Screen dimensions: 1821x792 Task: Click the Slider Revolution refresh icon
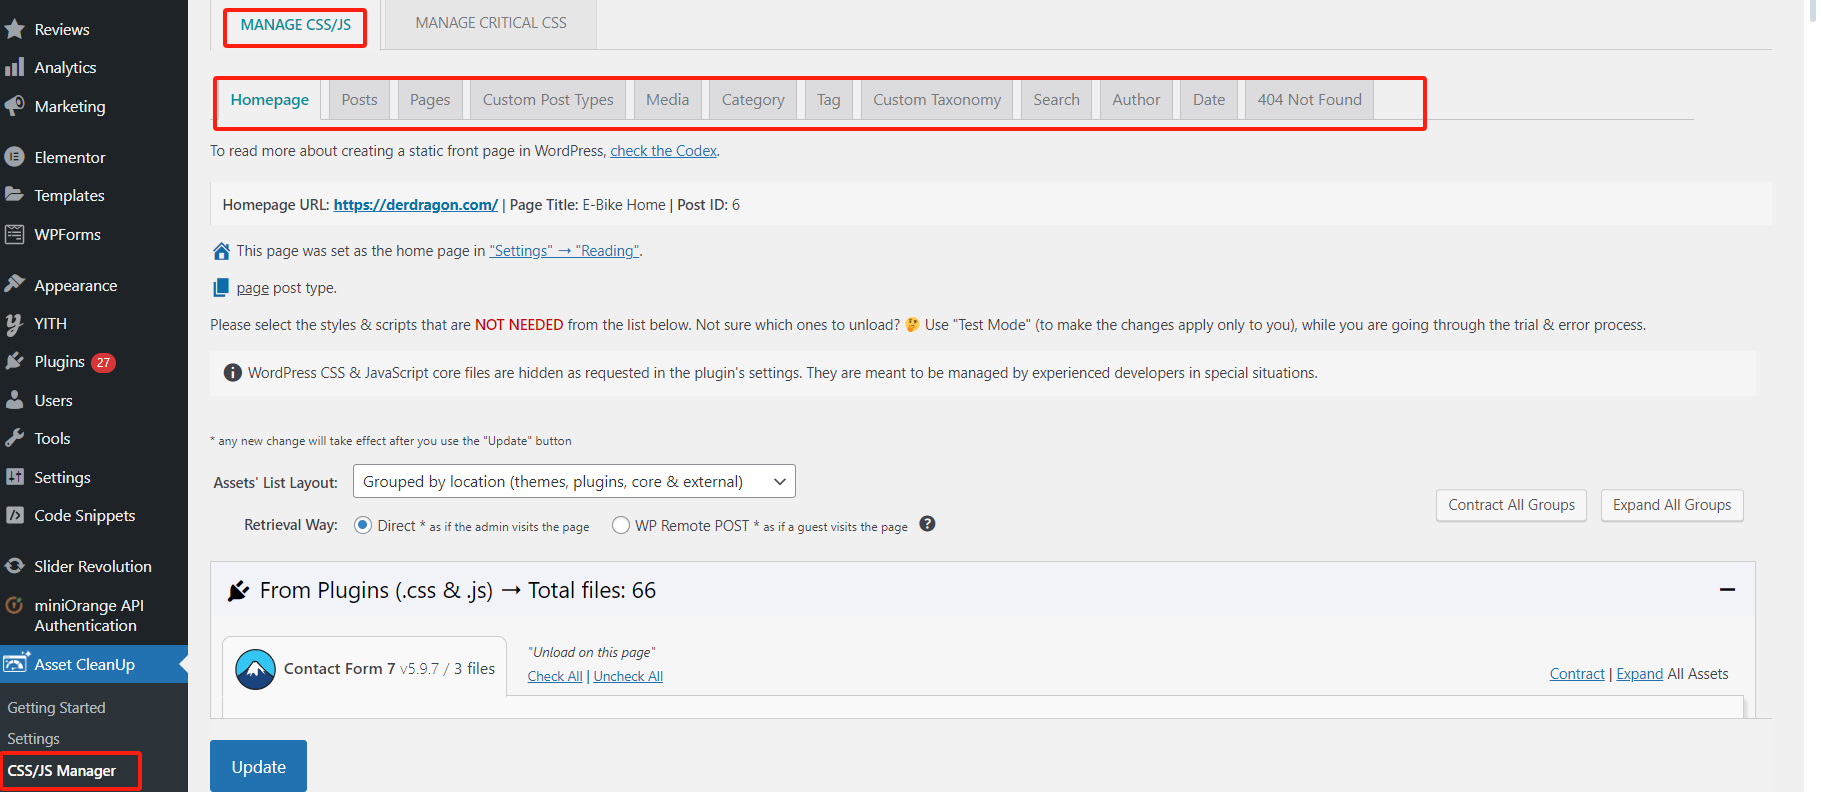click(x=14, y=566)
